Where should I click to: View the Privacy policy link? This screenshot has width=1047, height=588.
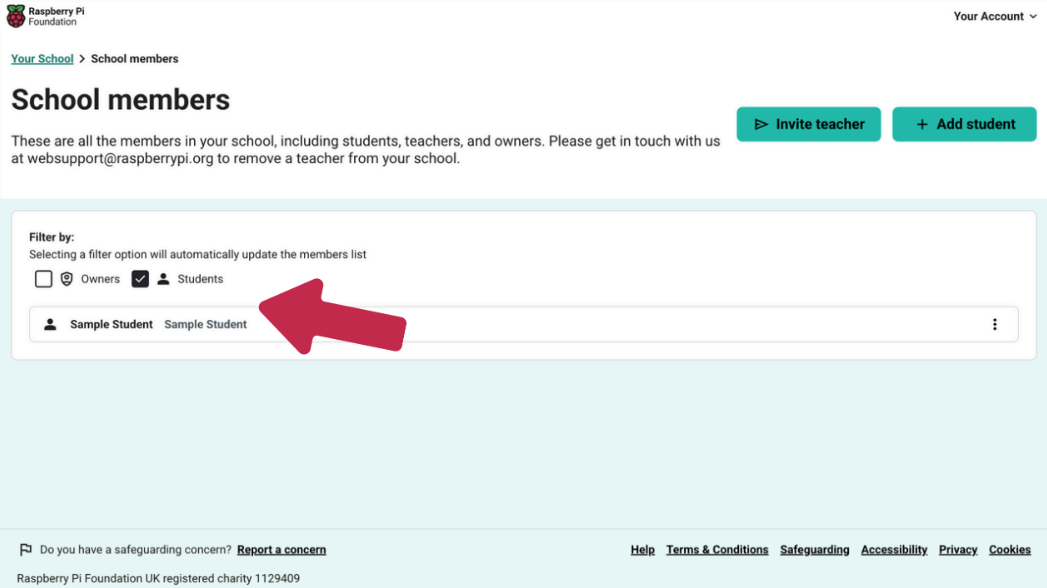click(957, 550)
